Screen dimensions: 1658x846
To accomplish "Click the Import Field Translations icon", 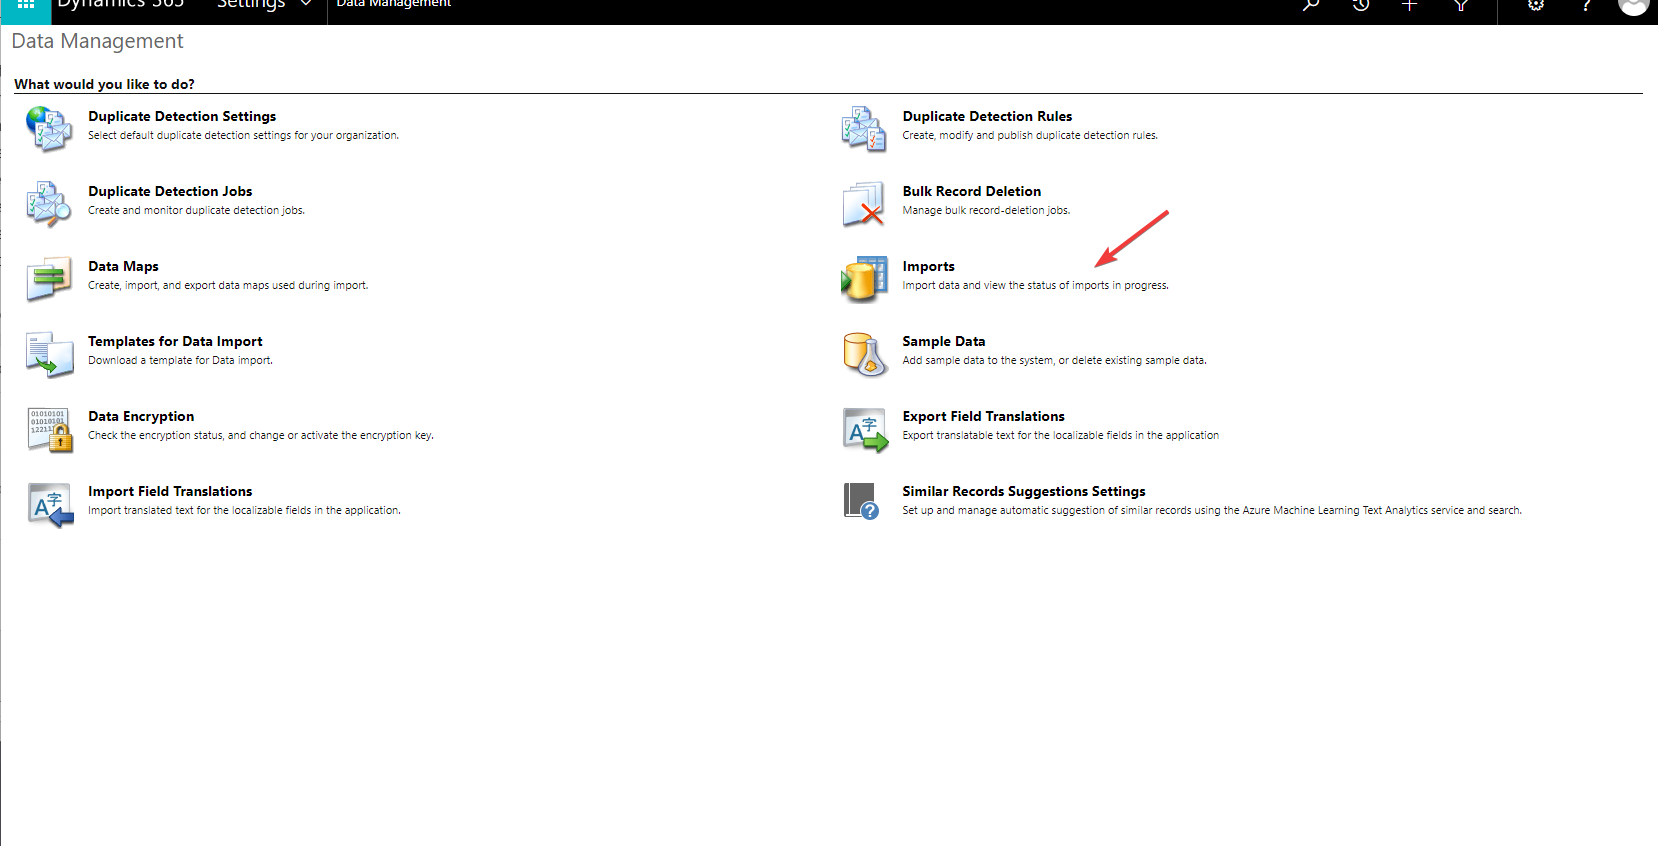I will pos(49,504).
